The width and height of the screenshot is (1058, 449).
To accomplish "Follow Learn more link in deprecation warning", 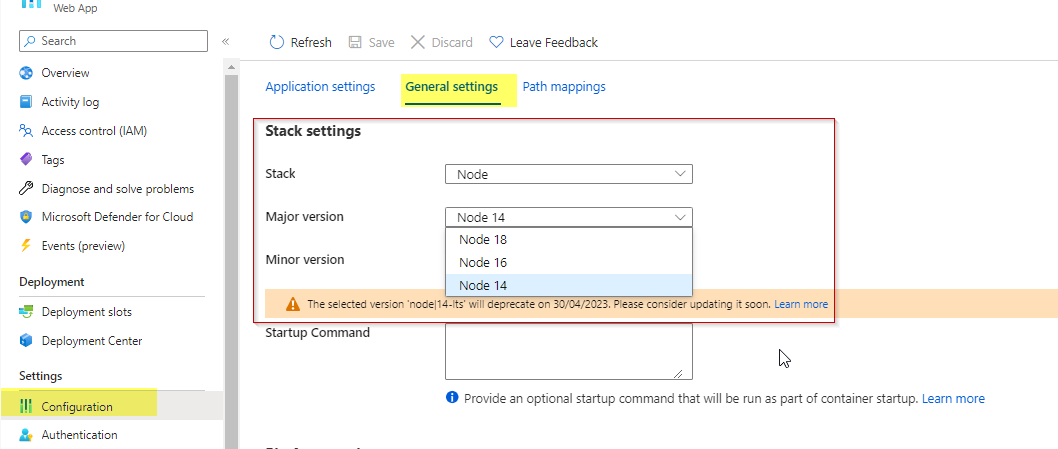I will coord(801,305).
